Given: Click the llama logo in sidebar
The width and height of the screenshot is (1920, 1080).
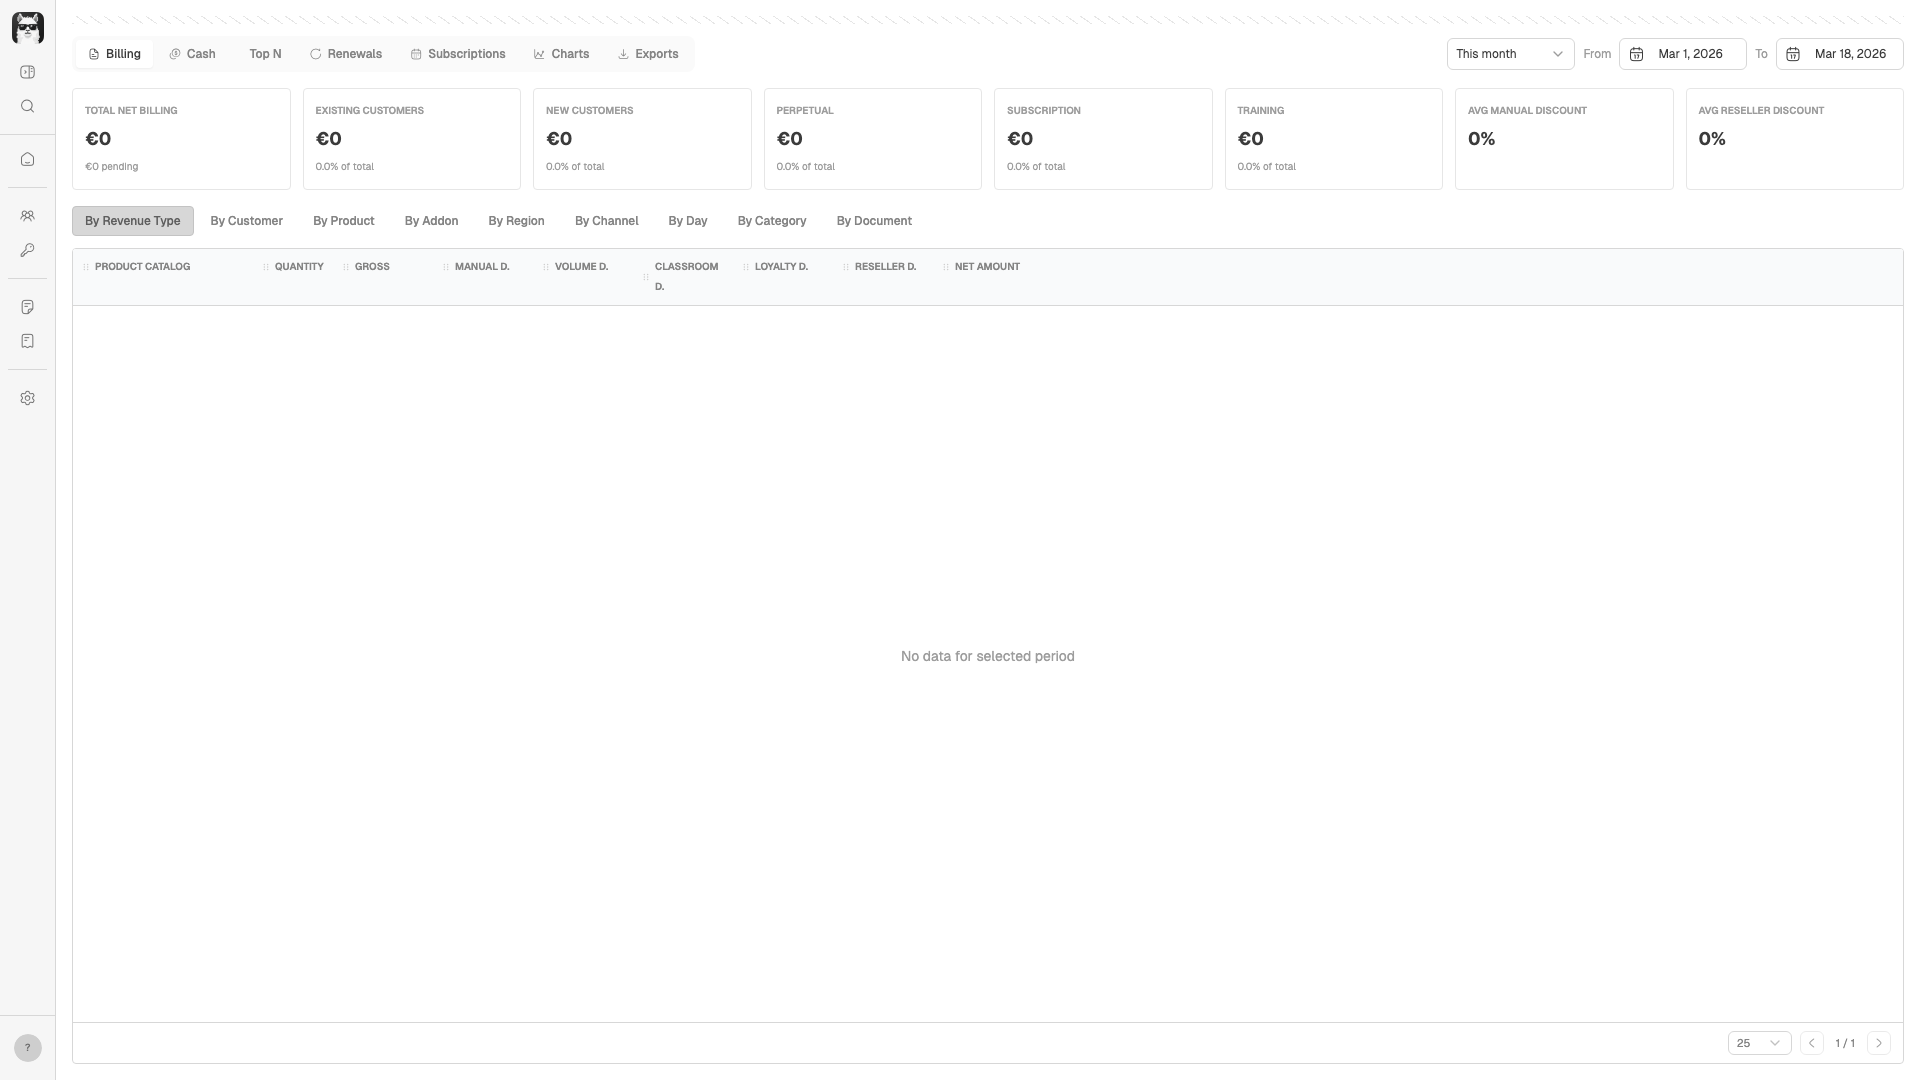Looking at the screenshot, I should (27, 27).
